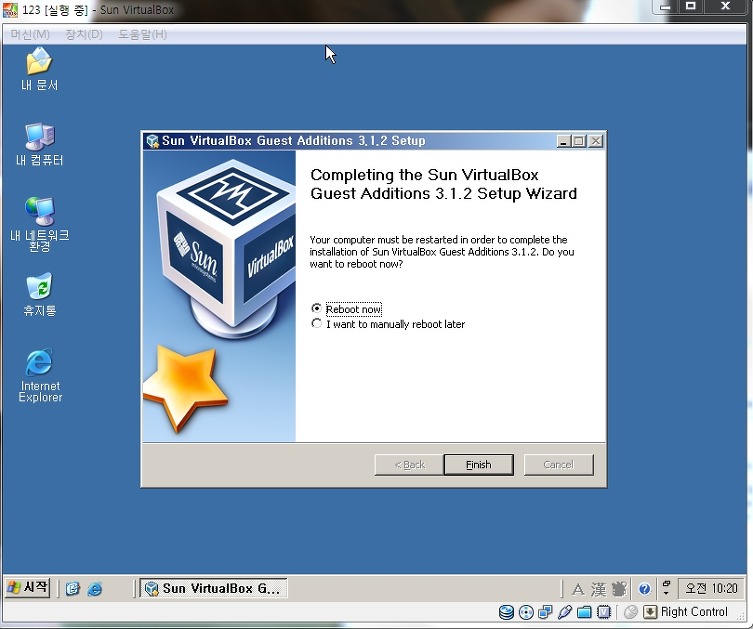Click the 漢 Hanja conversion icon
Image resolution: width=753 pixels, height=629 pixels.
pos(598,589)
